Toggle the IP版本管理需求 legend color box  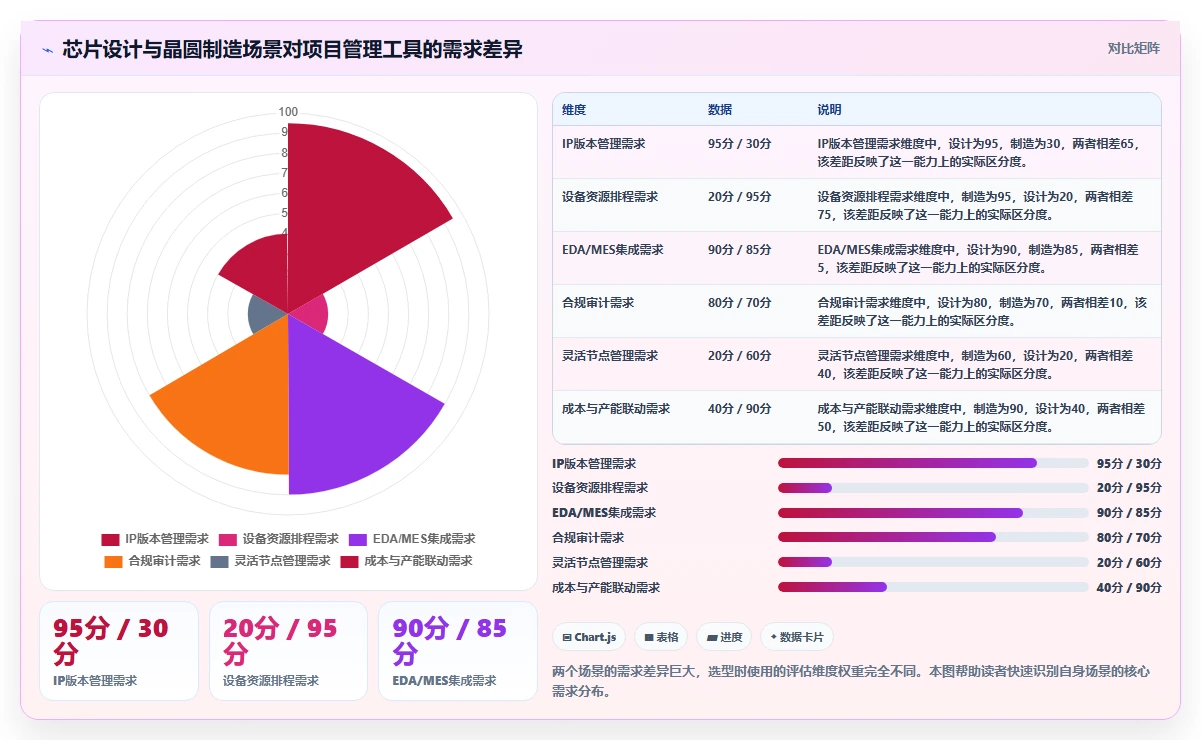coord(110,539)
